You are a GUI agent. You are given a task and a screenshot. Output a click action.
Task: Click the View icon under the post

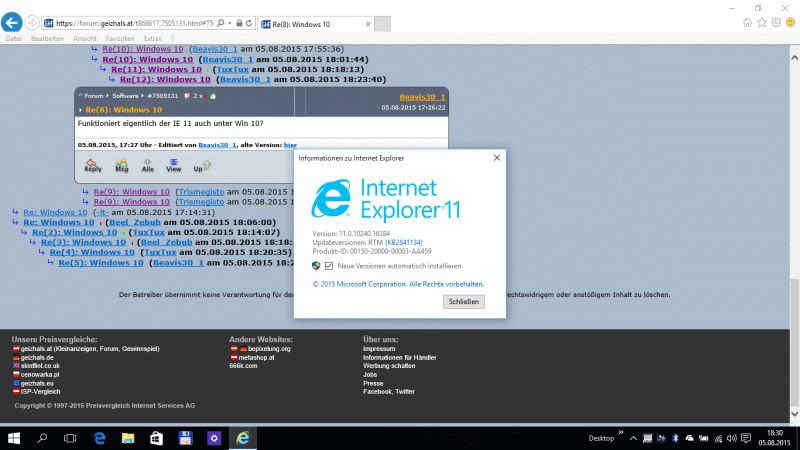point(173,165)
